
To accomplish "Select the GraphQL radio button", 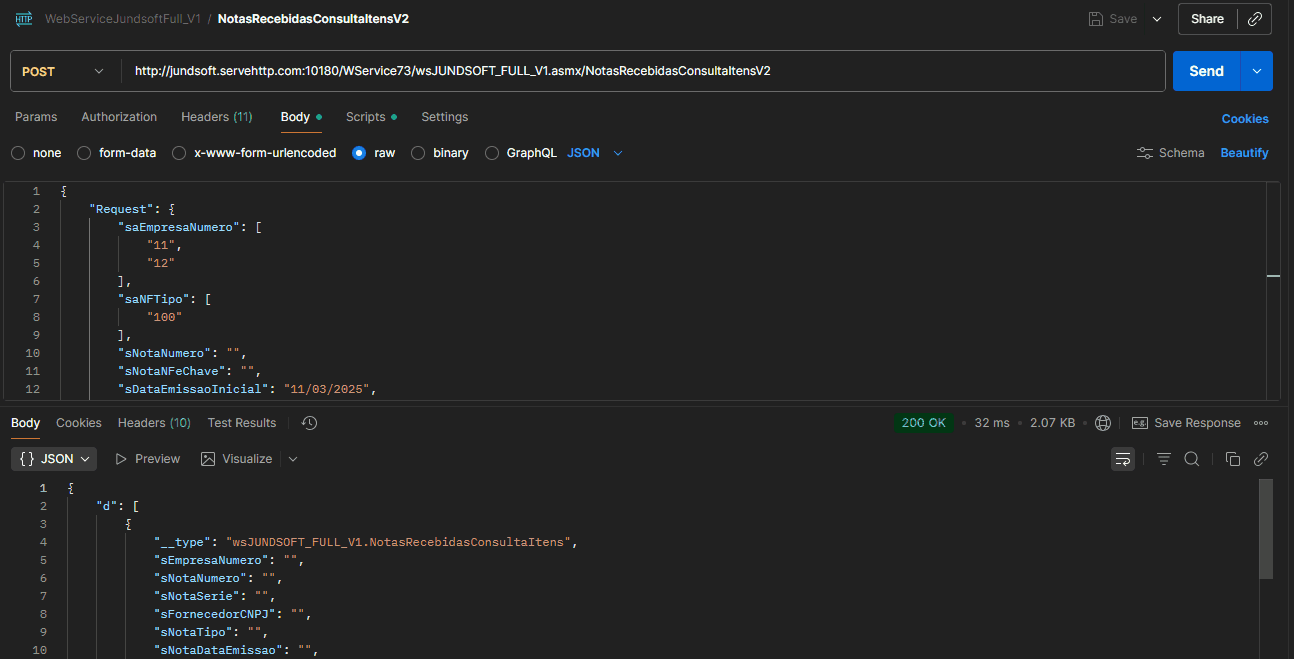I will [491, 153].
